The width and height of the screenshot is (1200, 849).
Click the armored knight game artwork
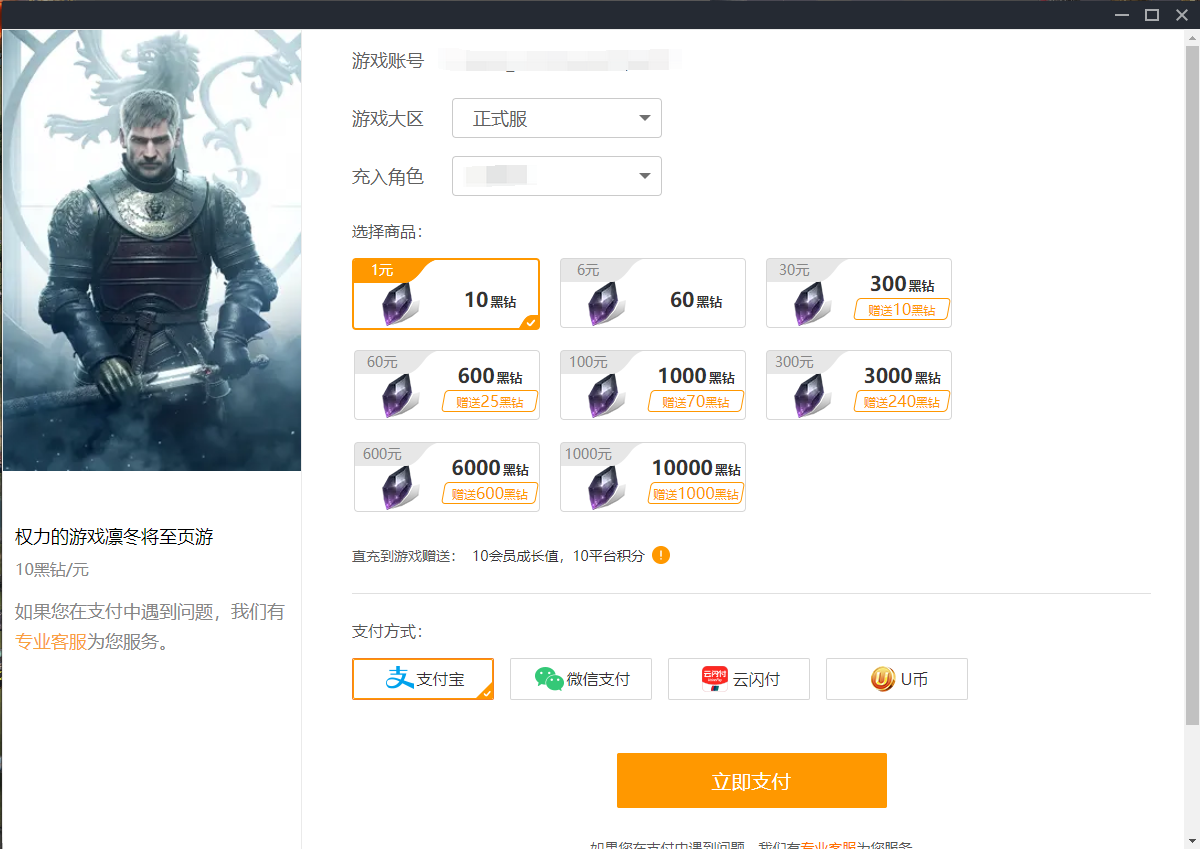[x=152, y=250]
